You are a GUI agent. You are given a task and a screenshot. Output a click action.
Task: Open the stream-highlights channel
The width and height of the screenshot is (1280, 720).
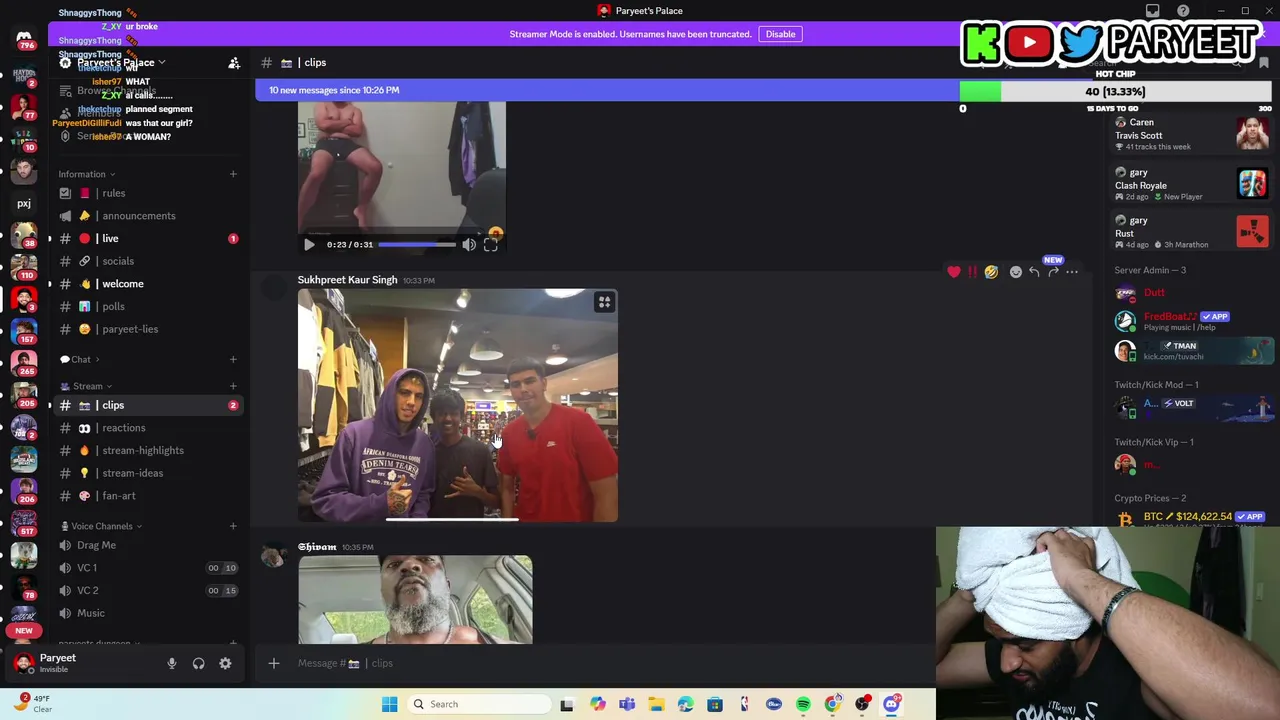146,450
